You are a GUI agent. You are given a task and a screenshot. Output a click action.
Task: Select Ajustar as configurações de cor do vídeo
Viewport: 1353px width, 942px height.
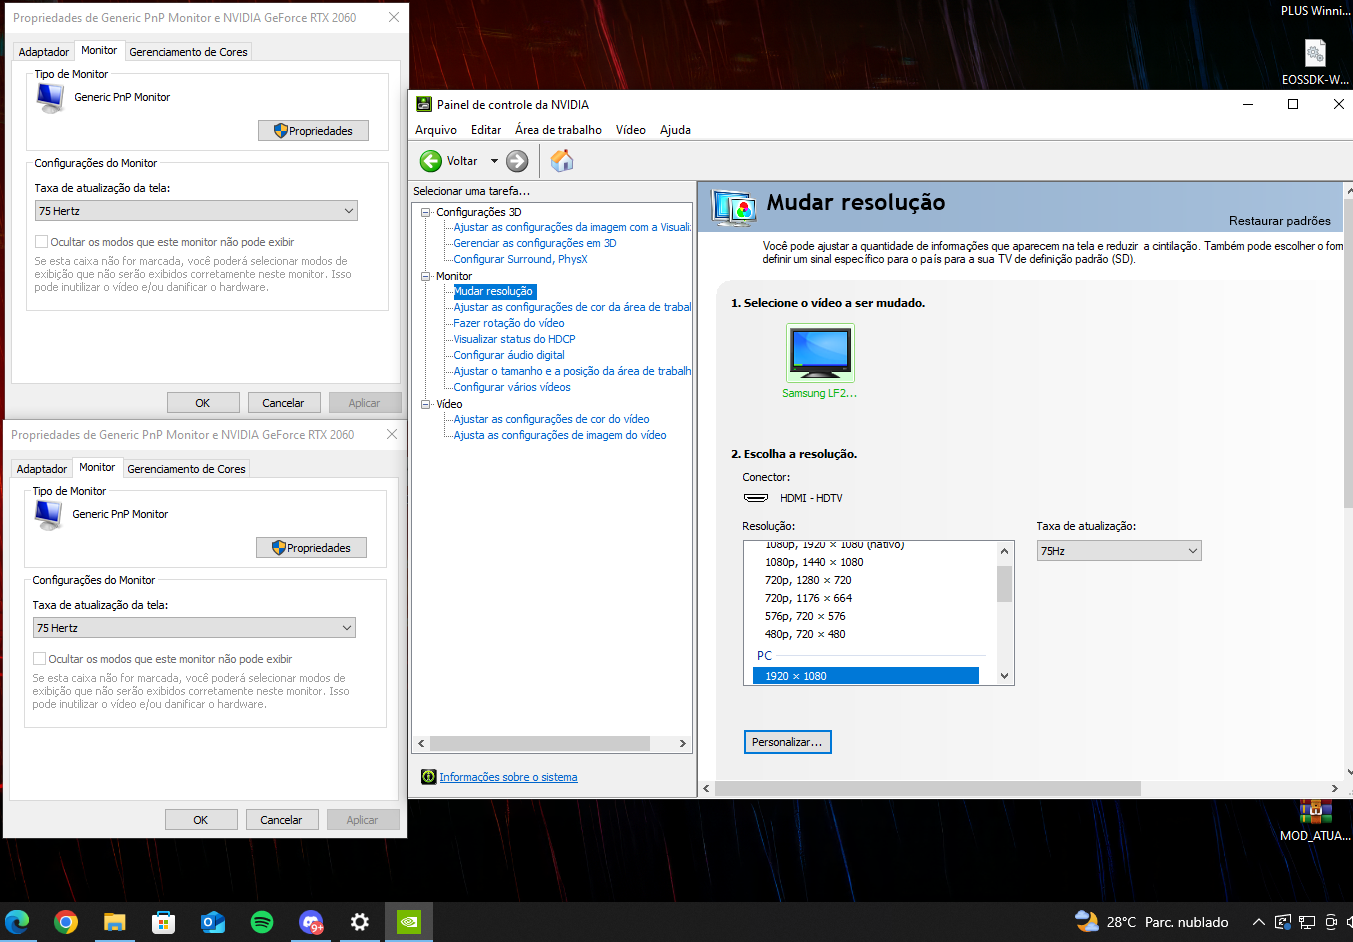coord(551,419)
